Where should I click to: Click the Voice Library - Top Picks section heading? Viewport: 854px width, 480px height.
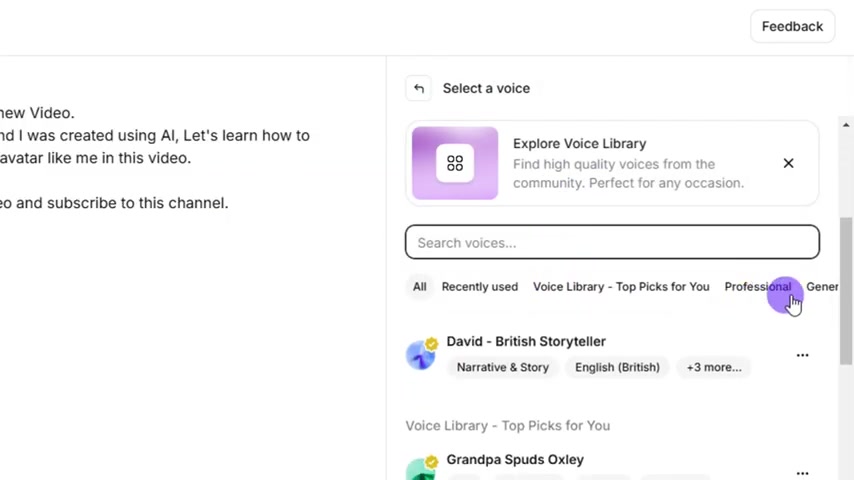508,426
